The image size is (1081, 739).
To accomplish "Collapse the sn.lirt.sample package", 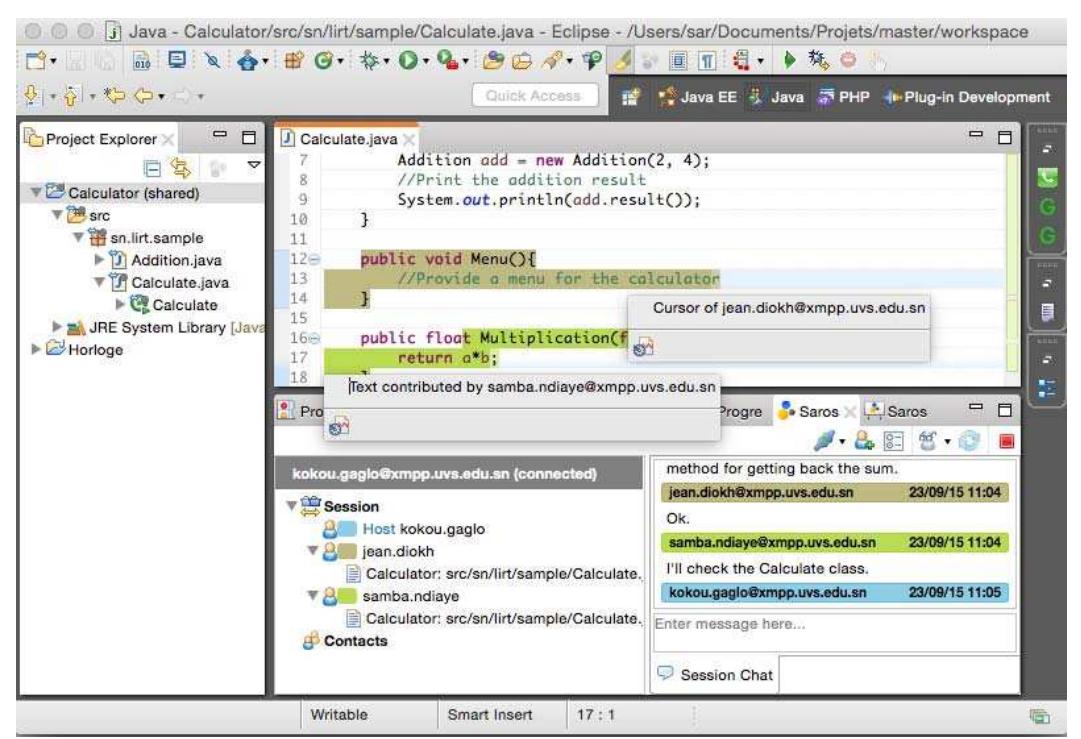I will tap(79, 237).
